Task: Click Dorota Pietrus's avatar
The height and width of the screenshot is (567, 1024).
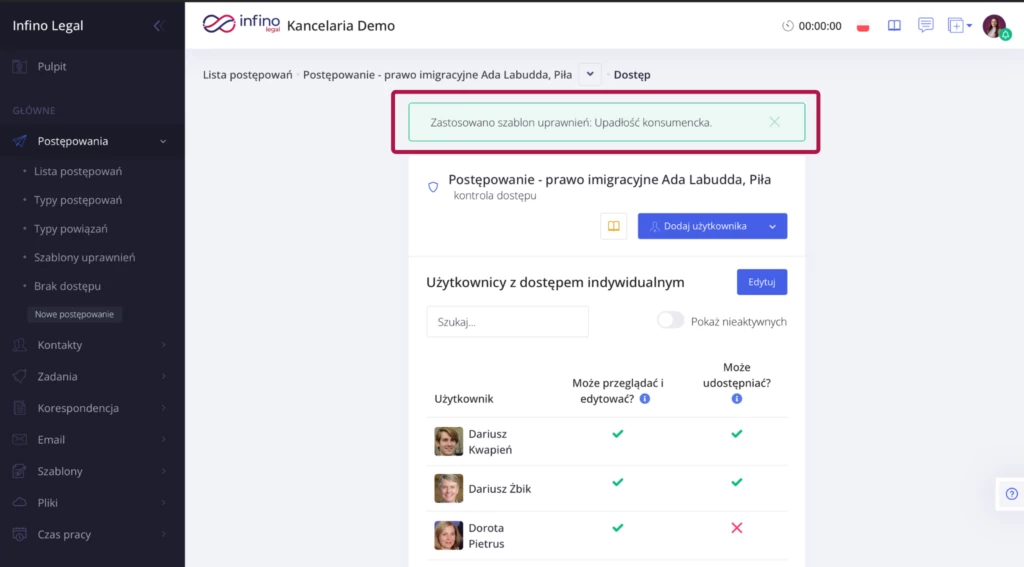Action: [449, 536]
